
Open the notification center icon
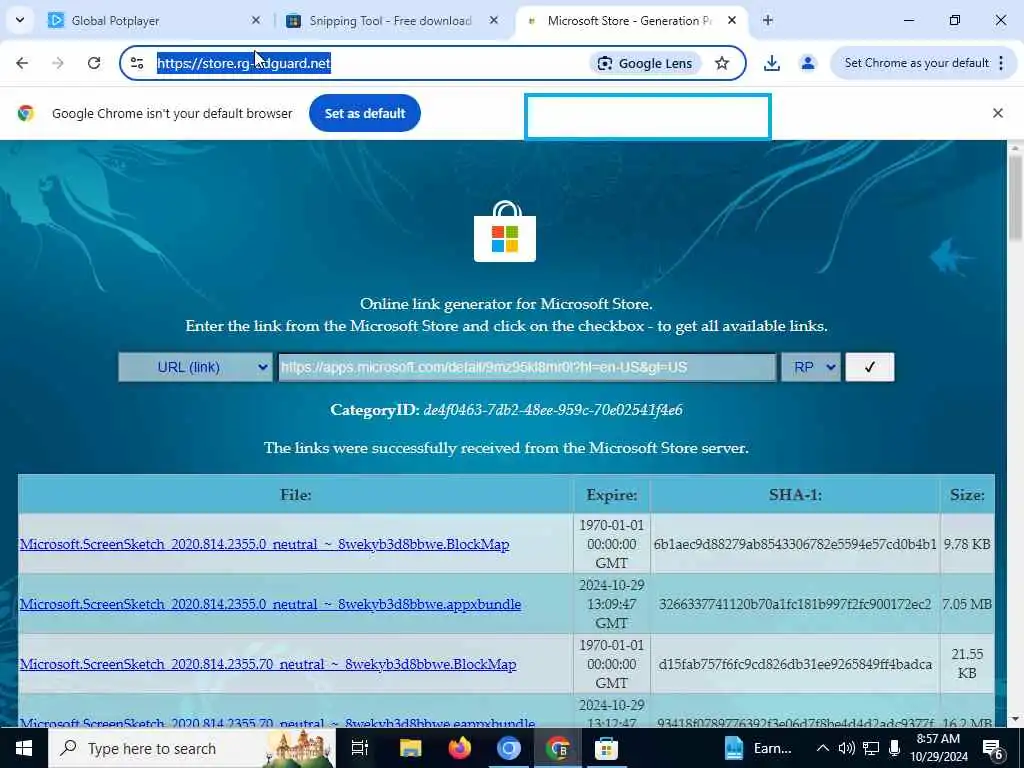[992, 749]
